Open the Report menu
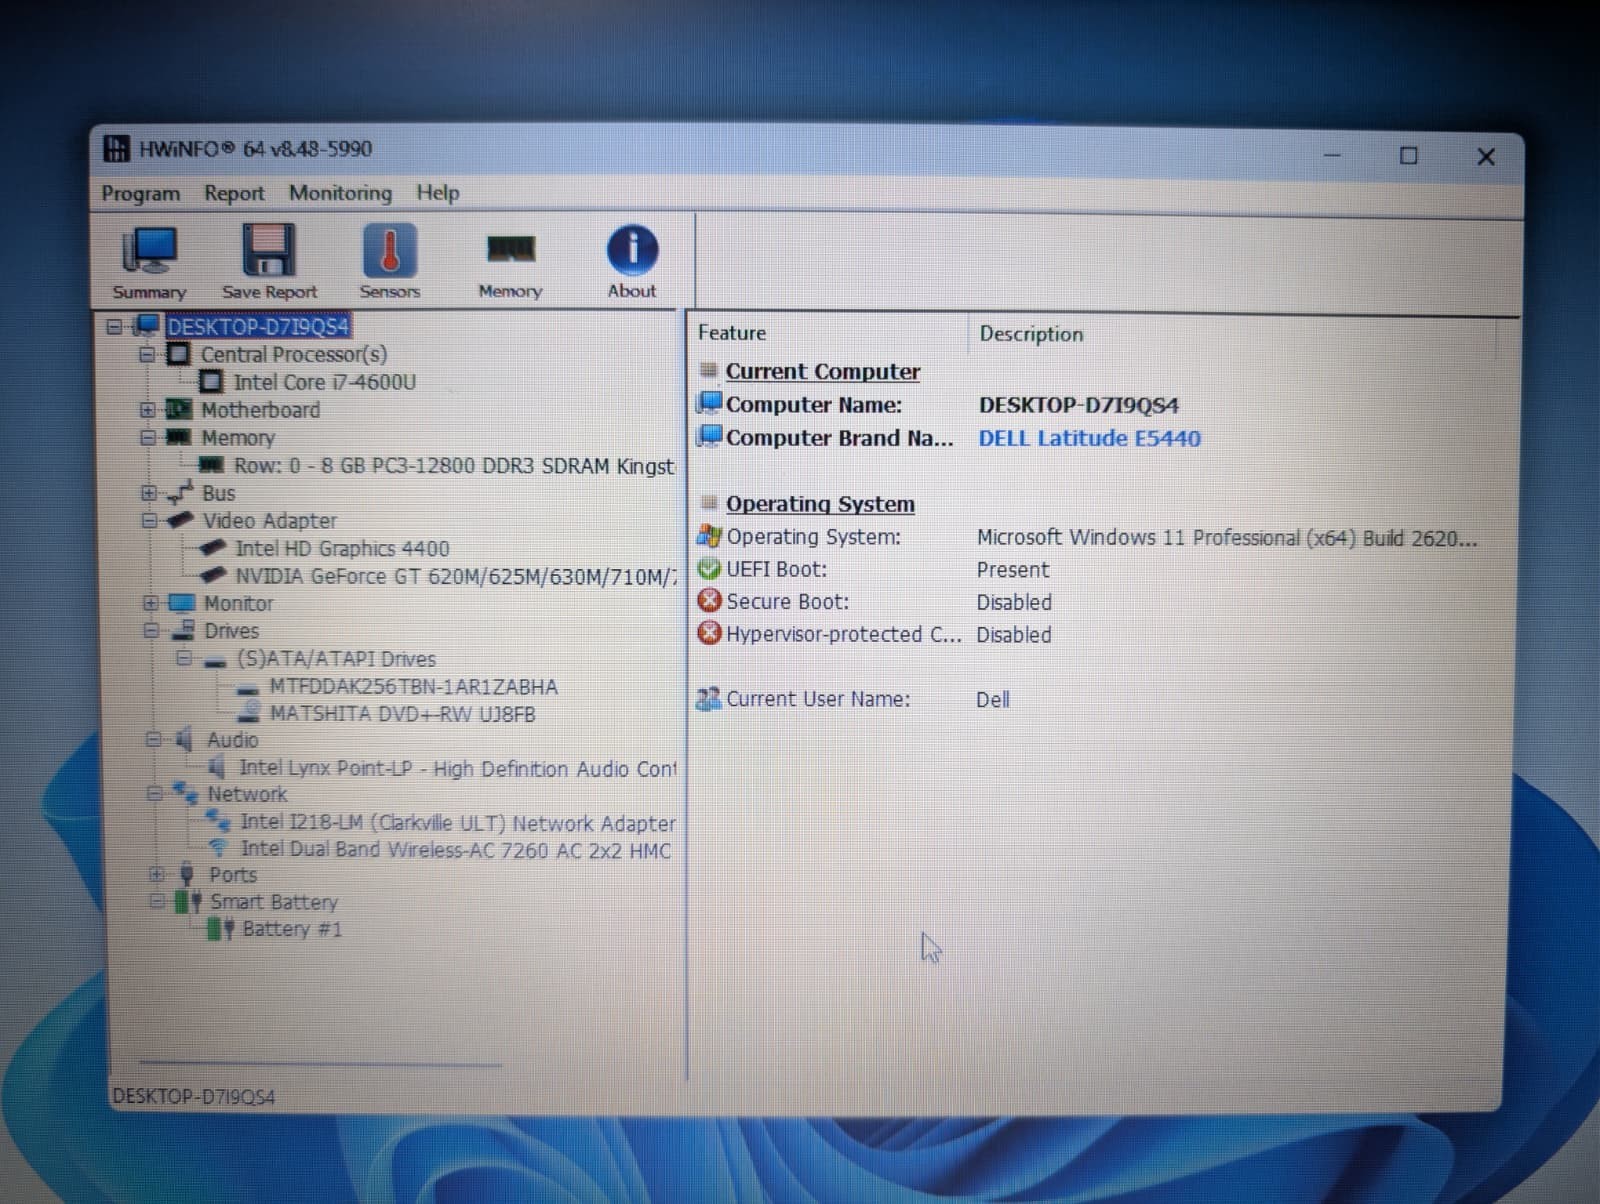1600x1204 pixels. (x=234, y=193)
